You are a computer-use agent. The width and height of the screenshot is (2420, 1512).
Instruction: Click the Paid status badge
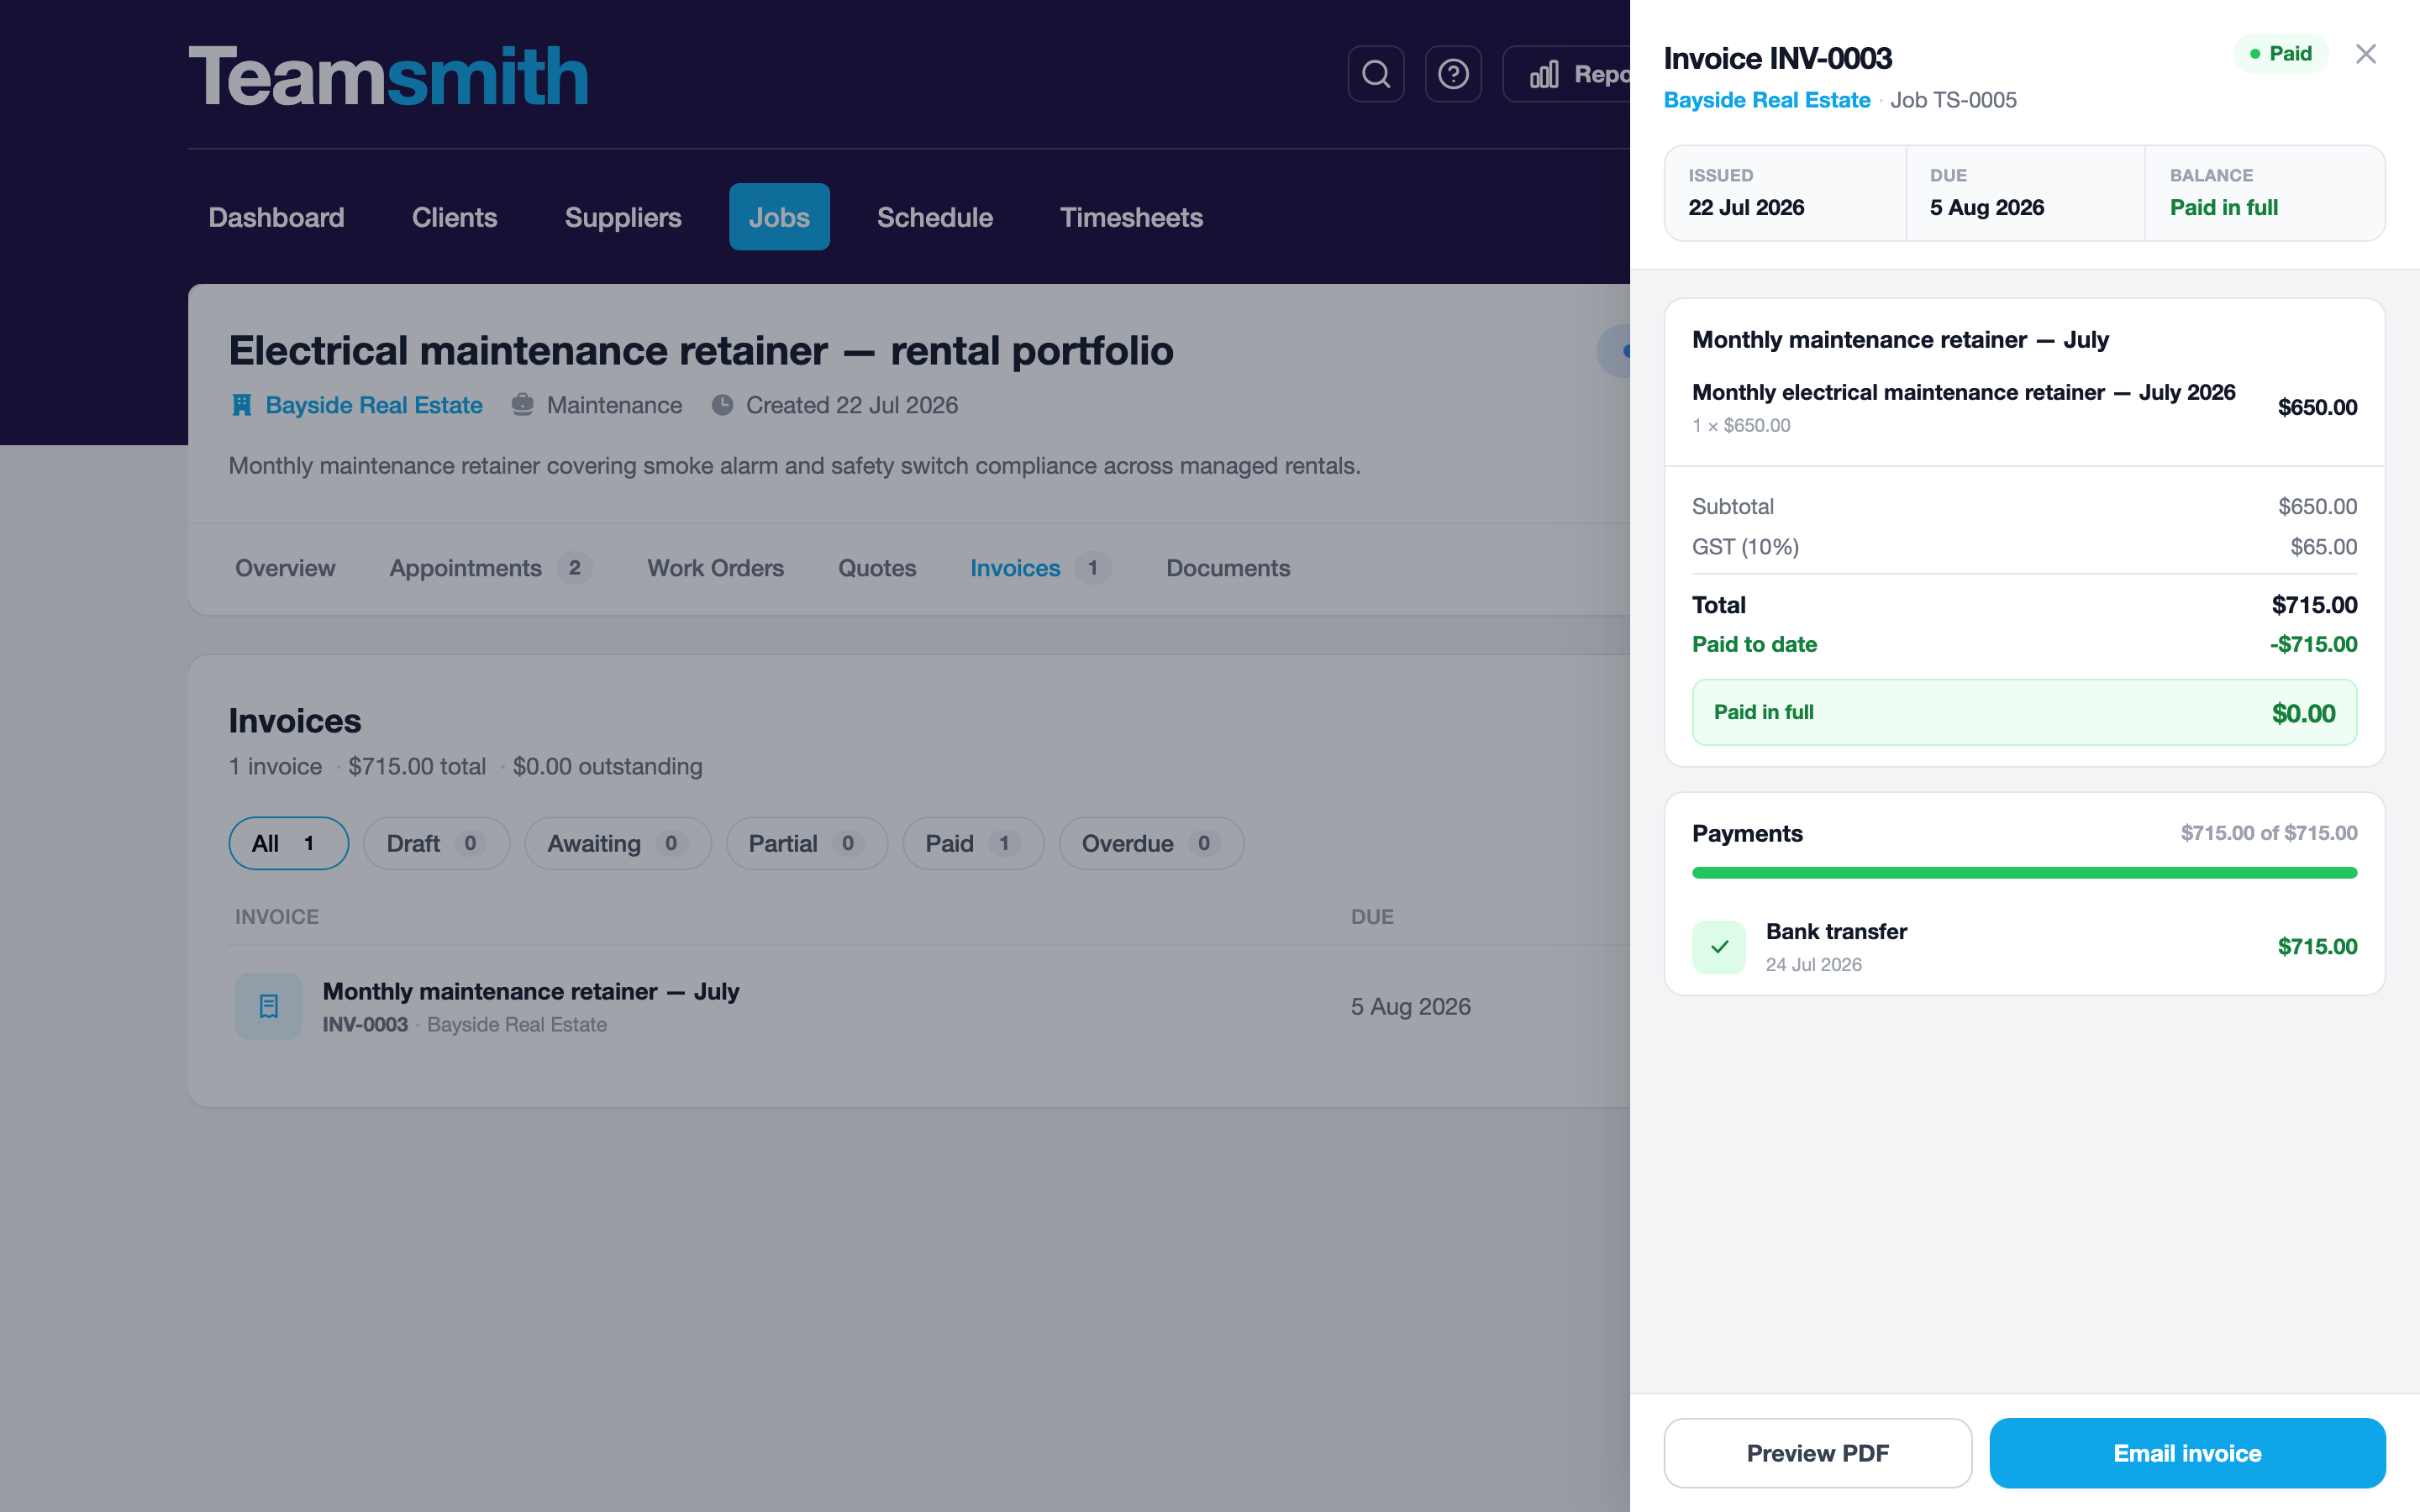(2280, 54)
